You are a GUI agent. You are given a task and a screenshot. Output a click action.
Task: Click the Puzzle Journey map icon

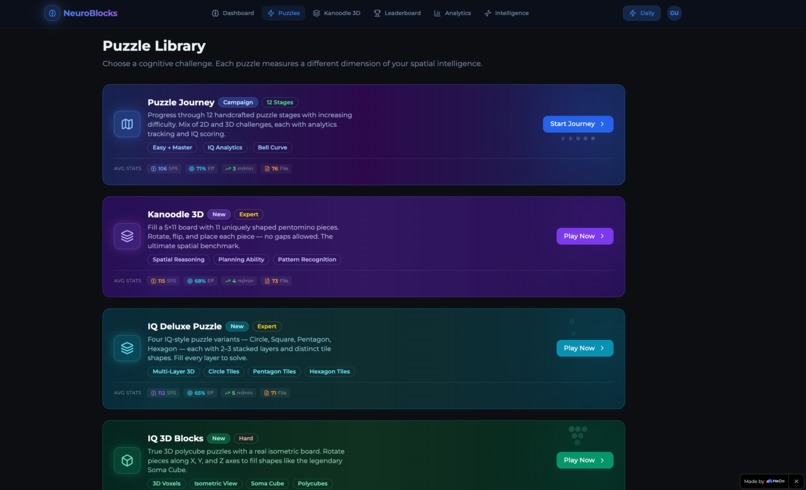(x=127, y=124)
